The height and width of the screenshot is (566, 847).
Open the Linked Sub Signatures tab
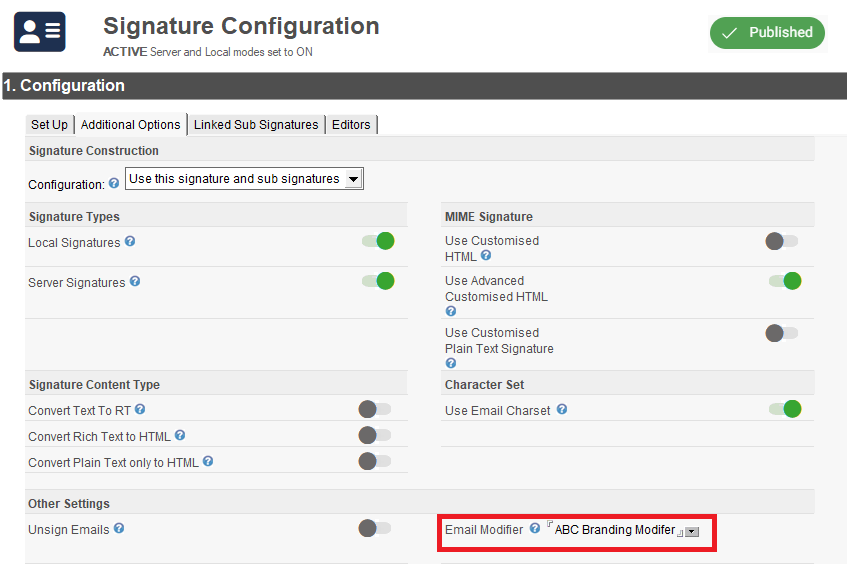(256, 125)
